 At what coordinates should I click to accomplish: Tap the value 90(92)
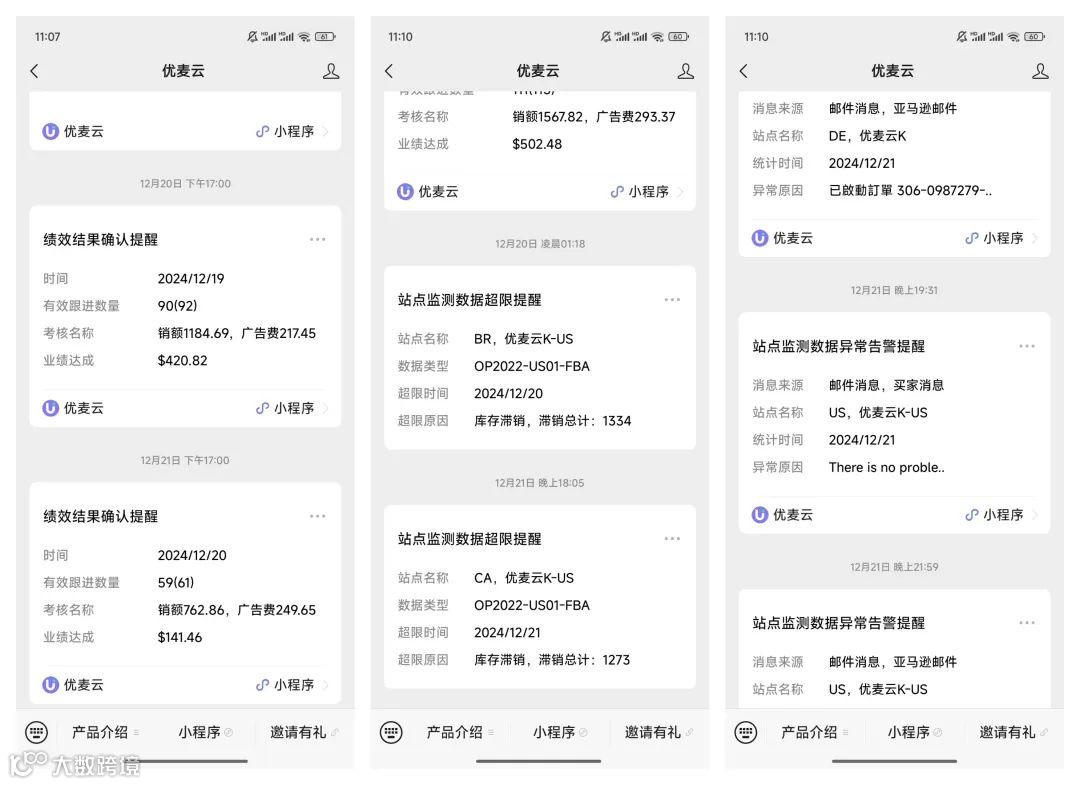click(x=177, y=306)
